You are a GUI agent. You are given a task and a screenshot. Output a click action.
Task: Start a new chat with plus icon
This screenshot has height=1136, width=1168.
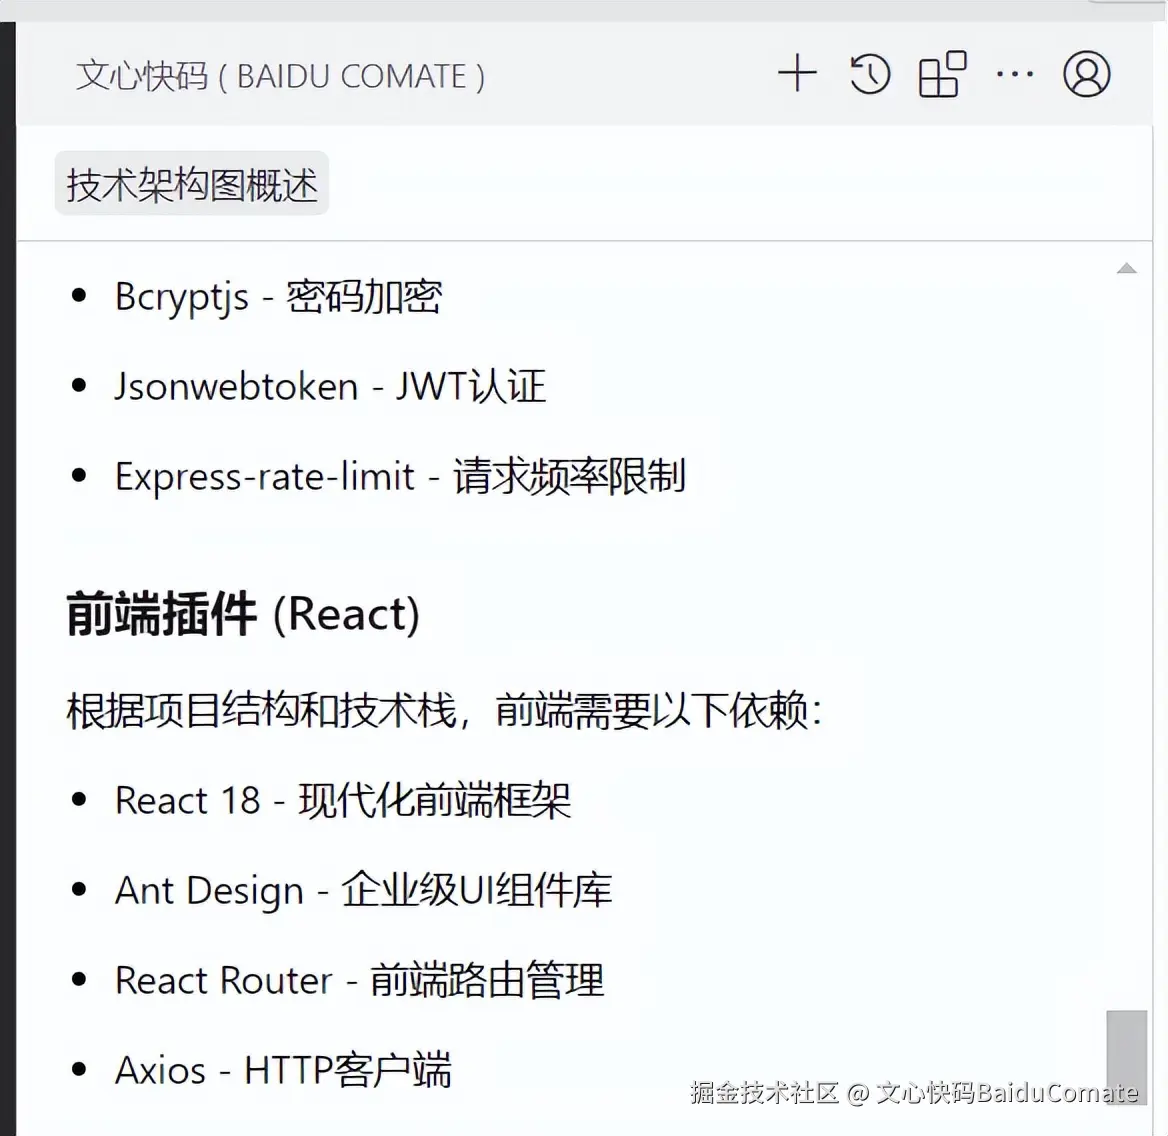pos(797,74)
